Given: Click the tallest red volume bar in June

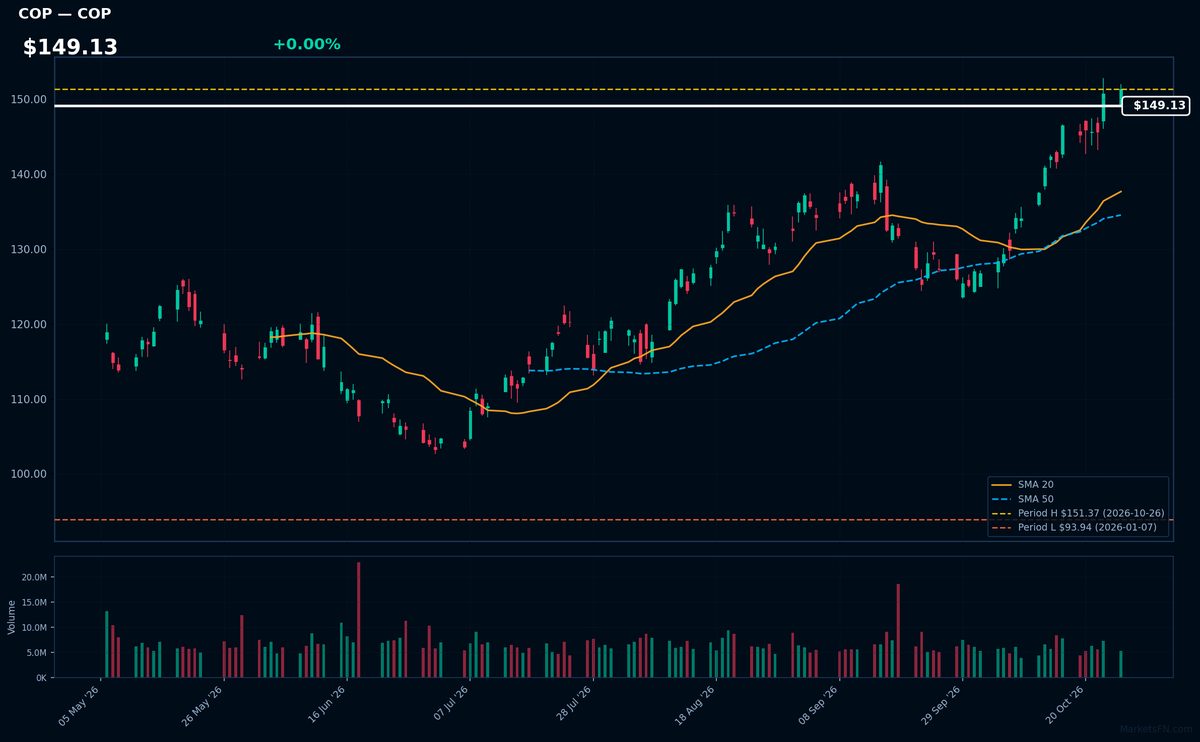Looking at the screenshot, I should pyautogui.click(x=359, y=619).
